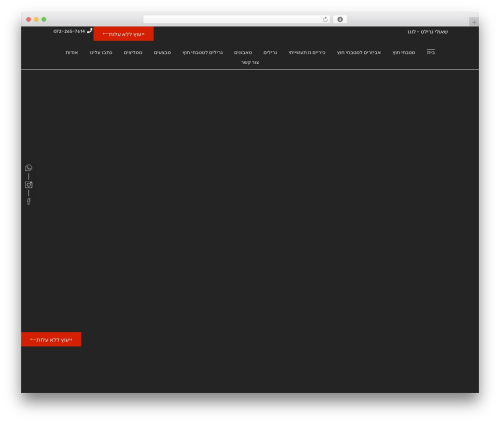Open the Instagram icon in side bar
Viewport: 500px width, 423px height.
coord(29,185)
